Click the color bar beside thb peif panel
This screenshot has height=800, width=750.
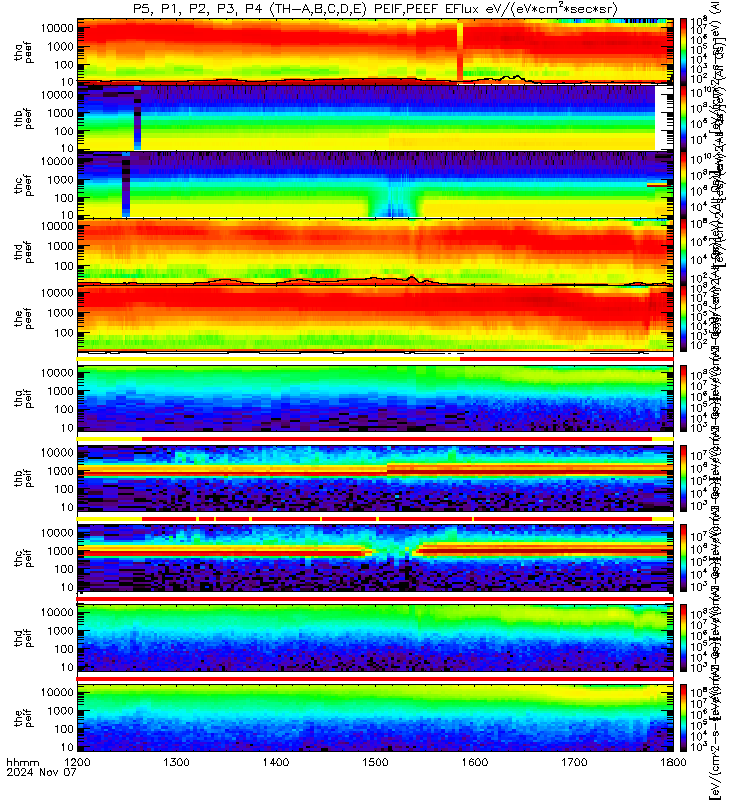[x=683, y=478]
